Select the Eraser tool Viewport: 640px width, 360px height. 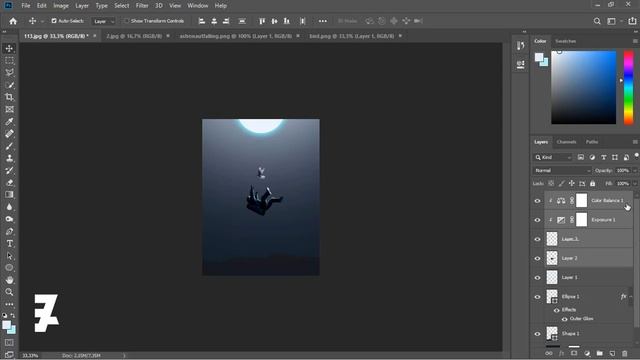pos(9,182)
